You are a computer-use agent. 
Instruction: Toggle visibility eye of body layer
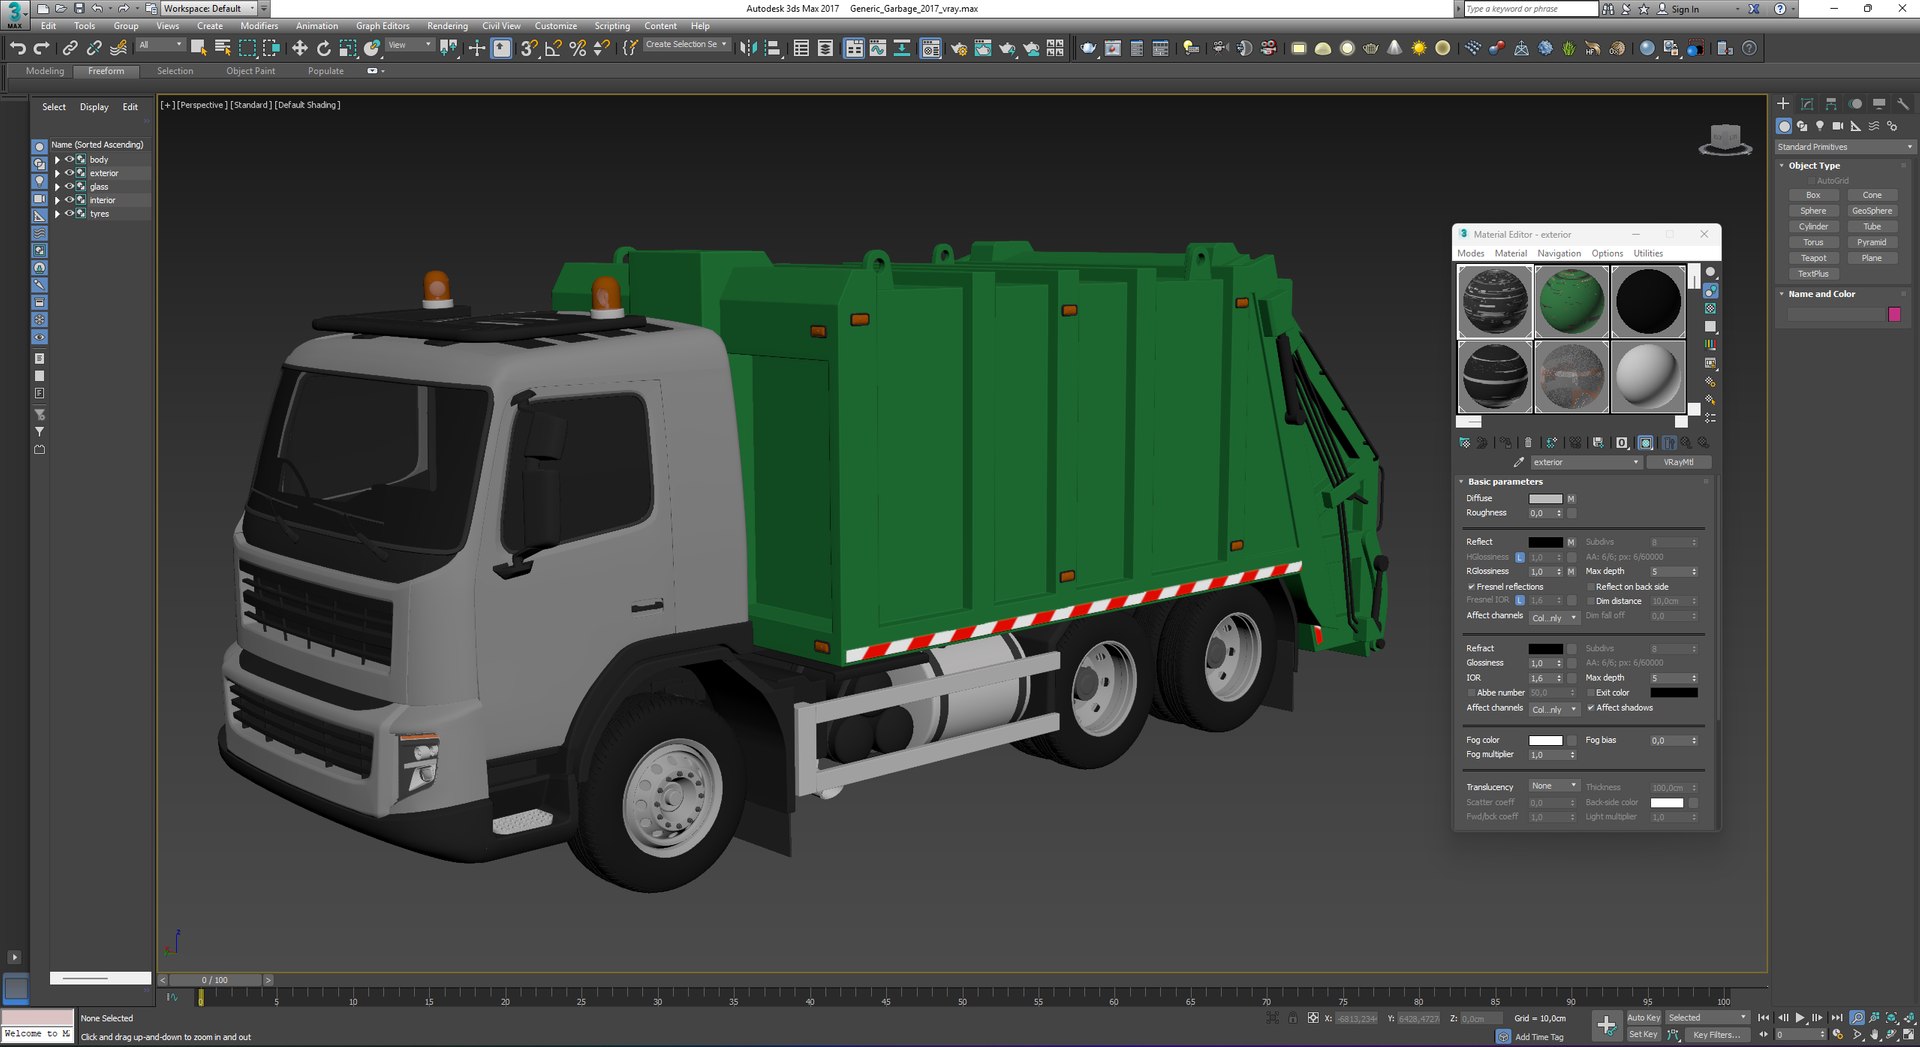(x=69, y=160)
